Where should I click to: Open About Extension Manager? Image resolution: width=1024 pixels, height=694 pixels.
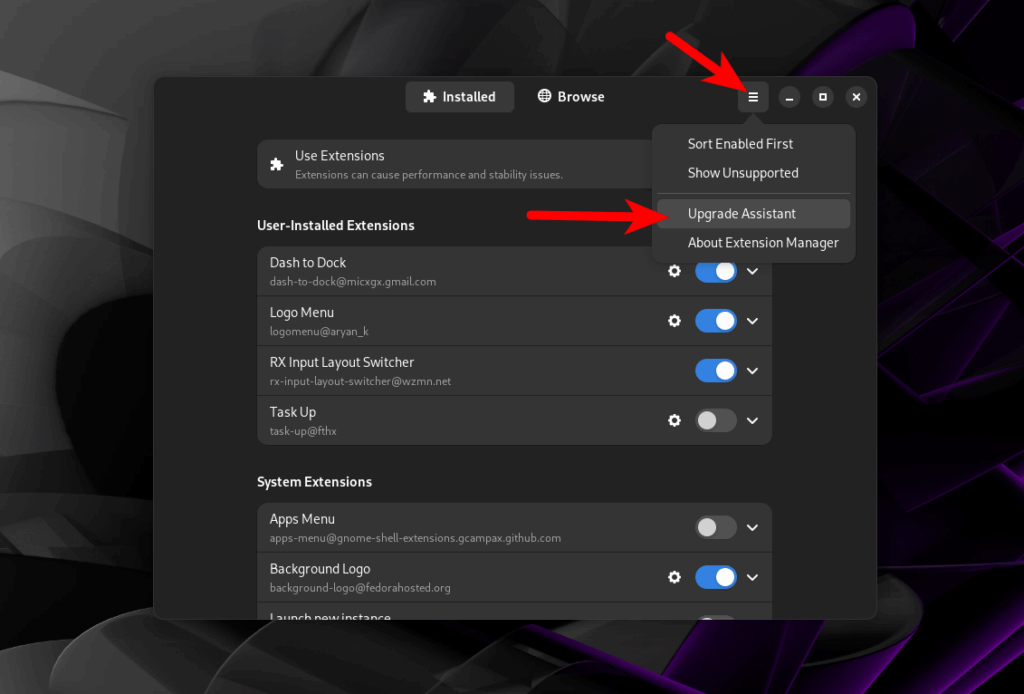coord(763,243)
